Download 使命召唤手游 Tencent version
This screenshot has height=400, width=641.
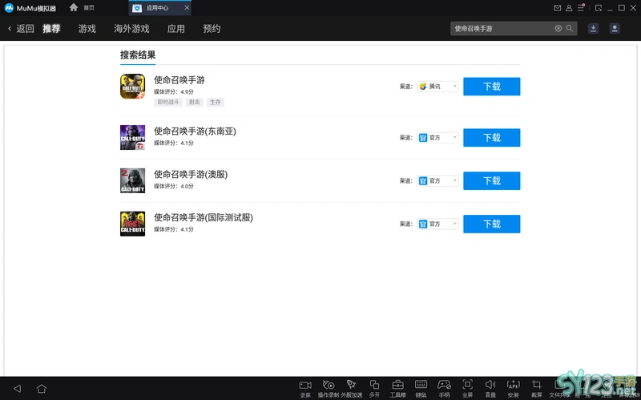pyautogui.click(x=492, y=86)
